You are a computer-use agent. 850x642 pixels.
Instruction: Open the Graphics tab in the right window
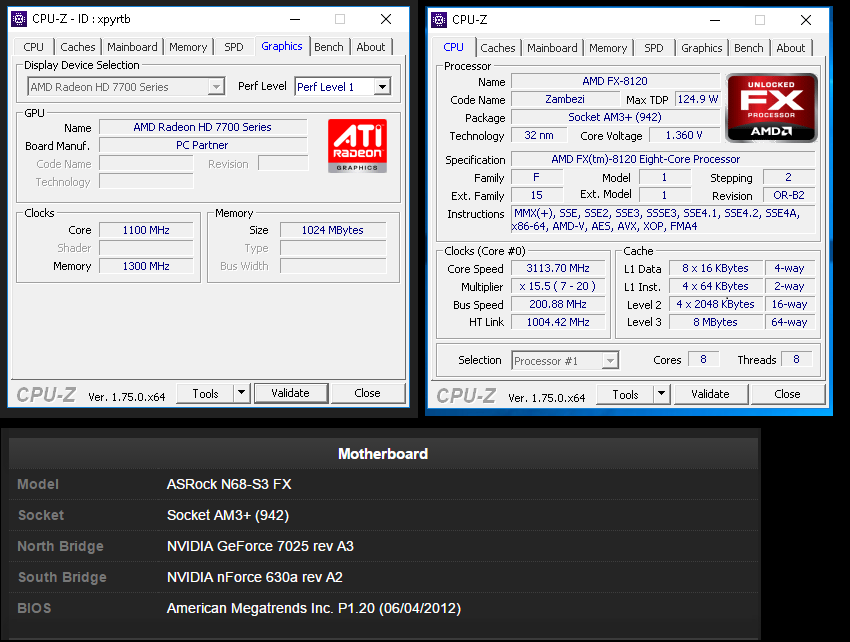click(702, 48)
